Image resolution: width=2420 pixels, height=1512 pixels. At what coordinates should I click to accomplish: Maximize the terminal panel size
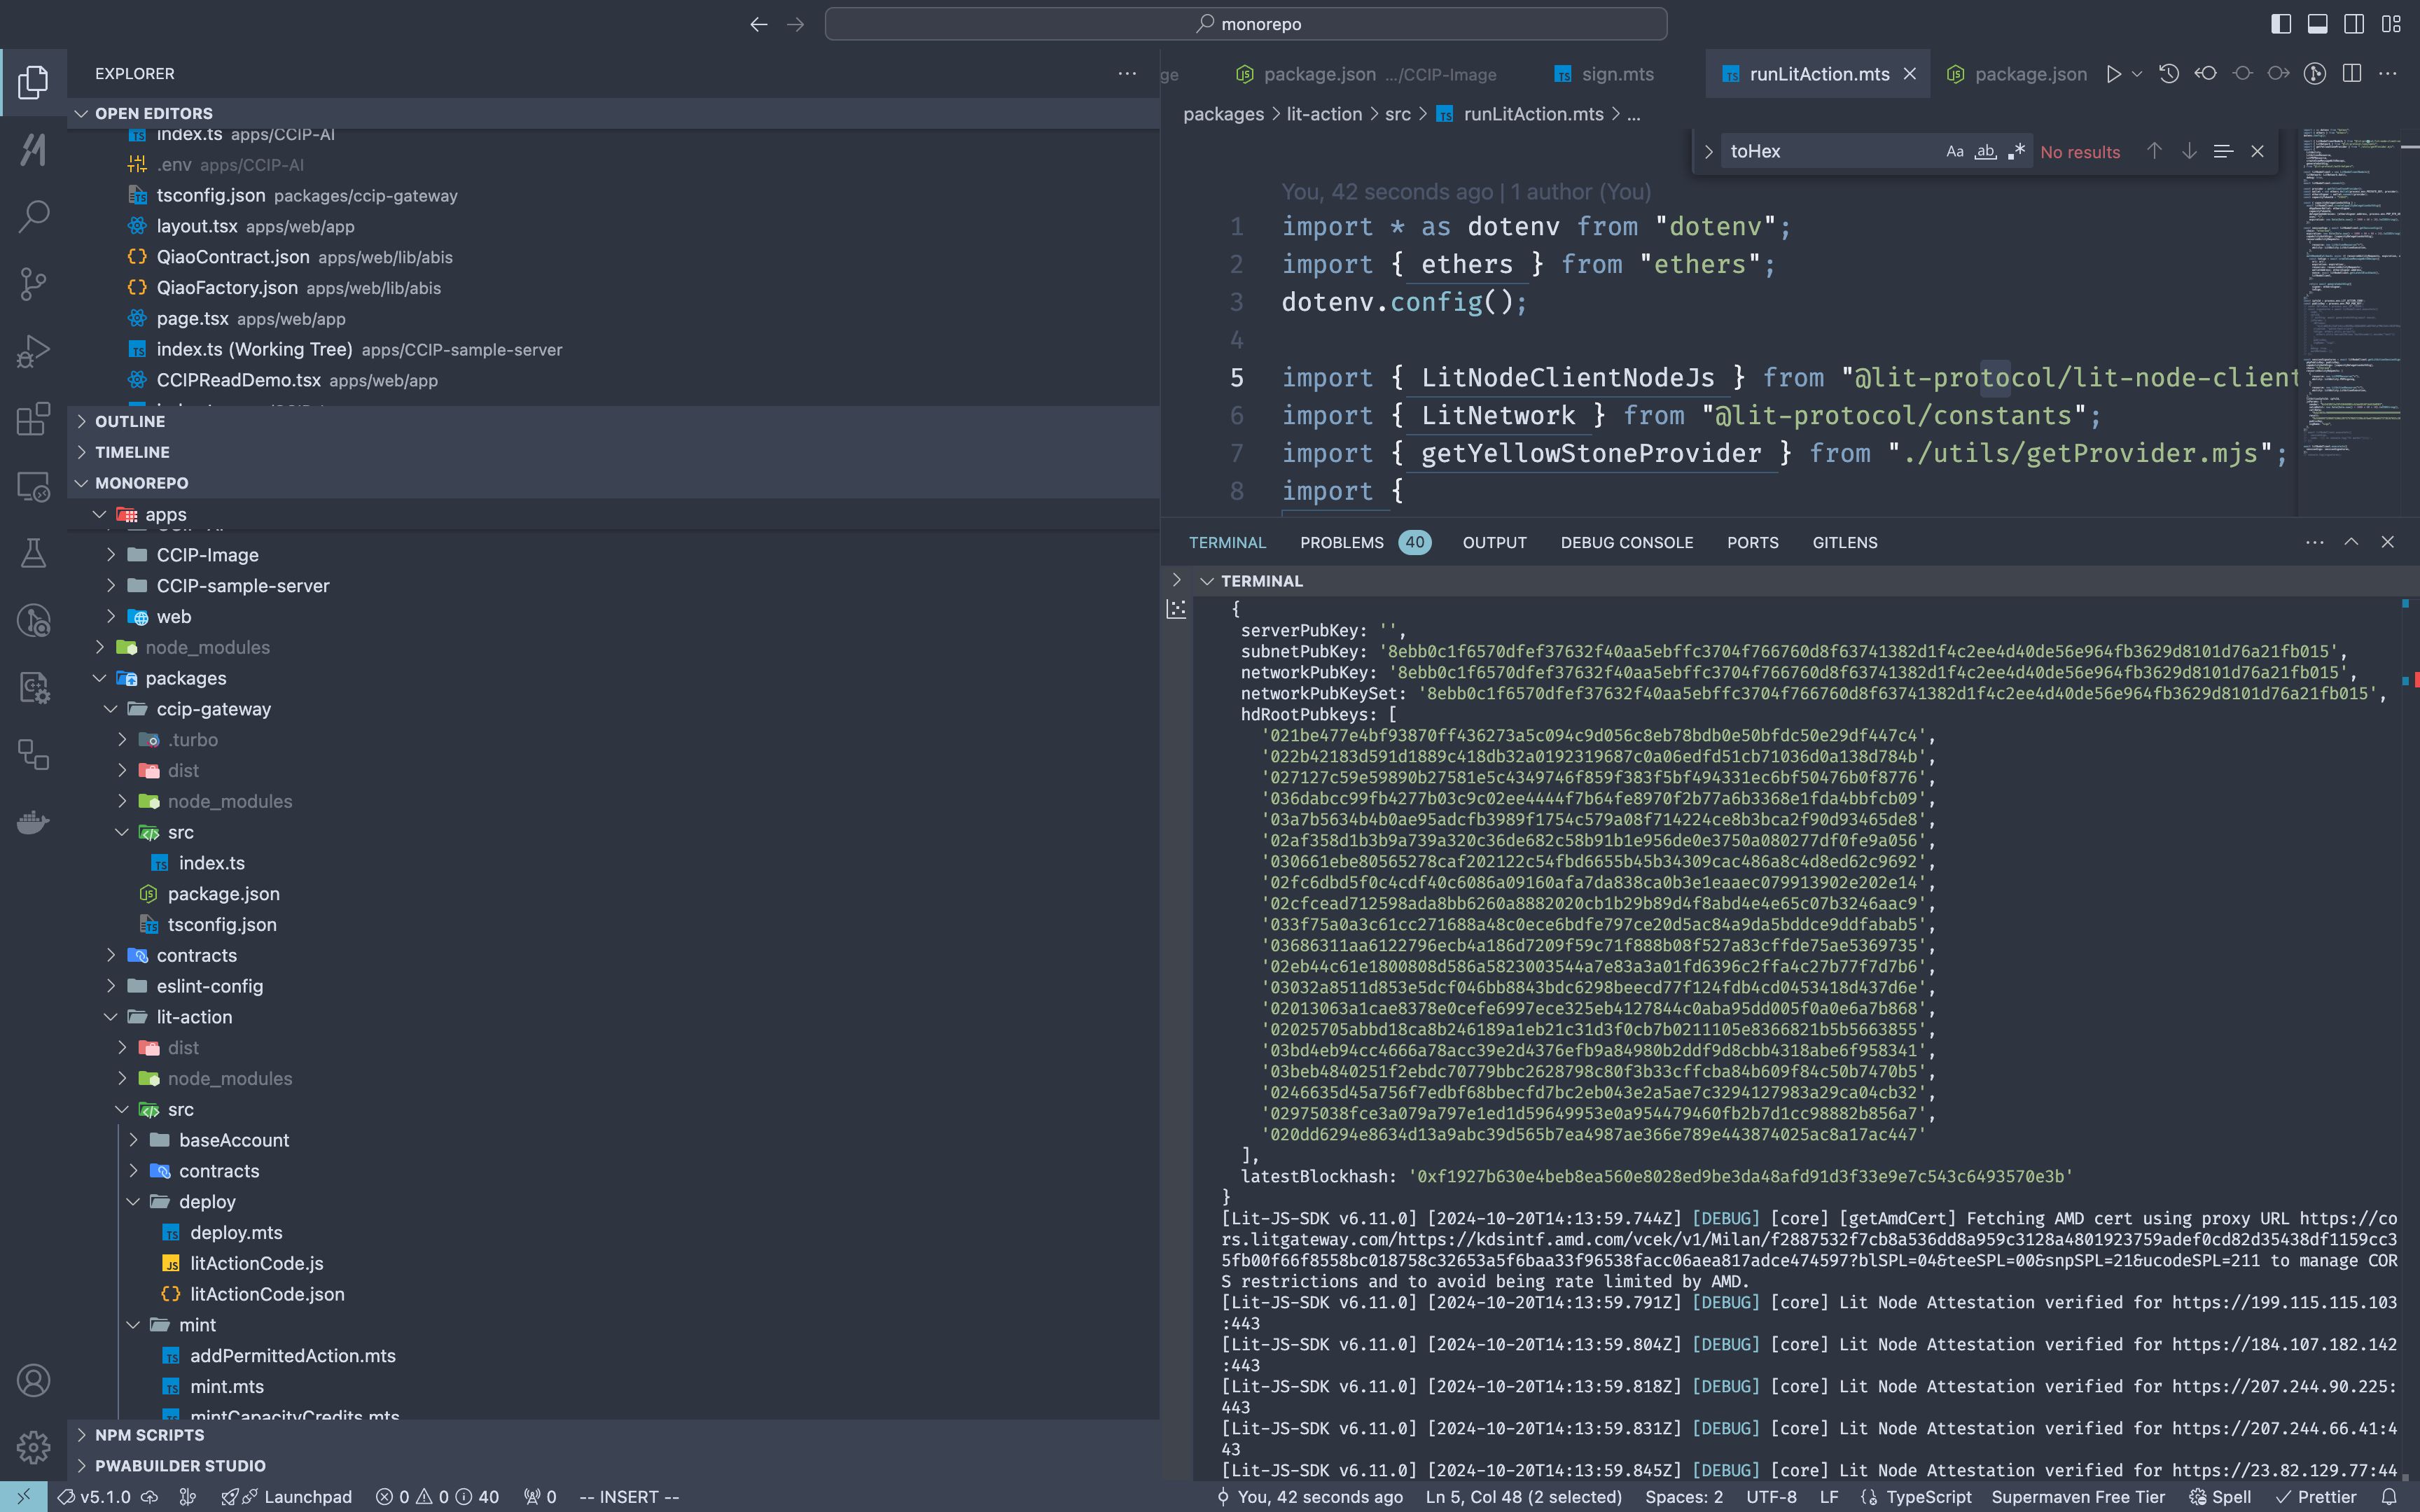coord(2351,542)
